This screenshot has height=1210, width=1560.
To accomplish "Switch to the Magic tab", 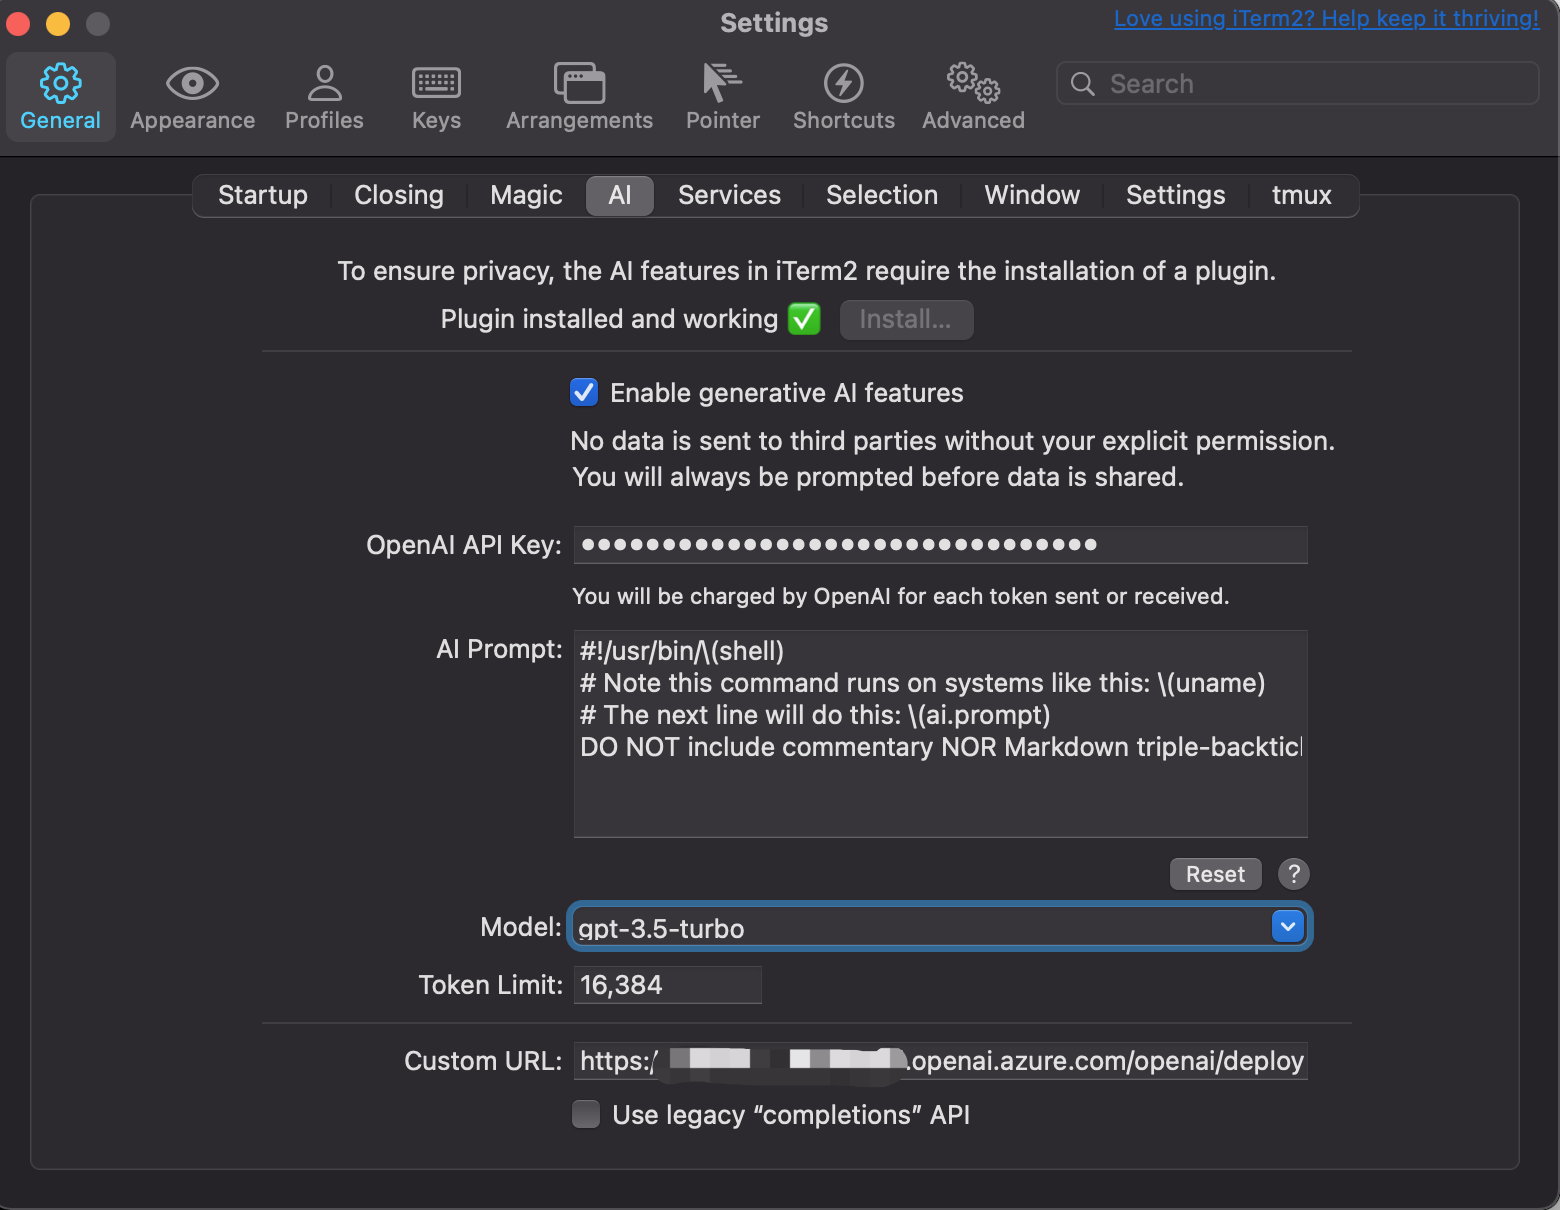I will point(526,195).
